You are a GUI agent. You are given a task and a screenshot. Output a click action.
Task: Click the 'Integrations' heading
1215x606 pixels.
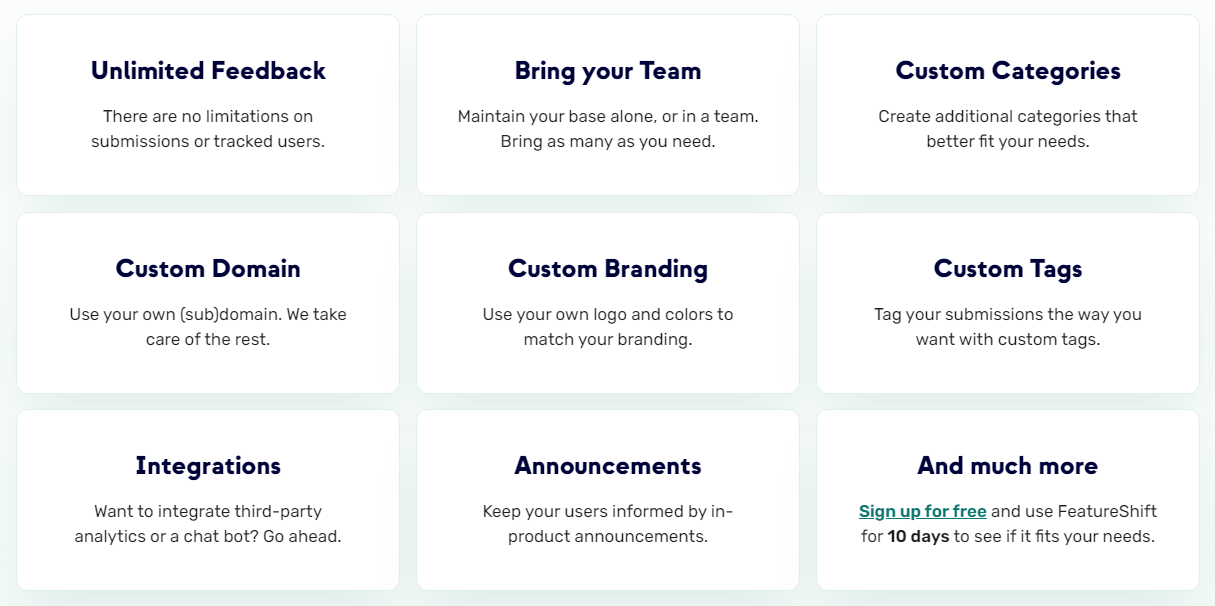(208, 466)
